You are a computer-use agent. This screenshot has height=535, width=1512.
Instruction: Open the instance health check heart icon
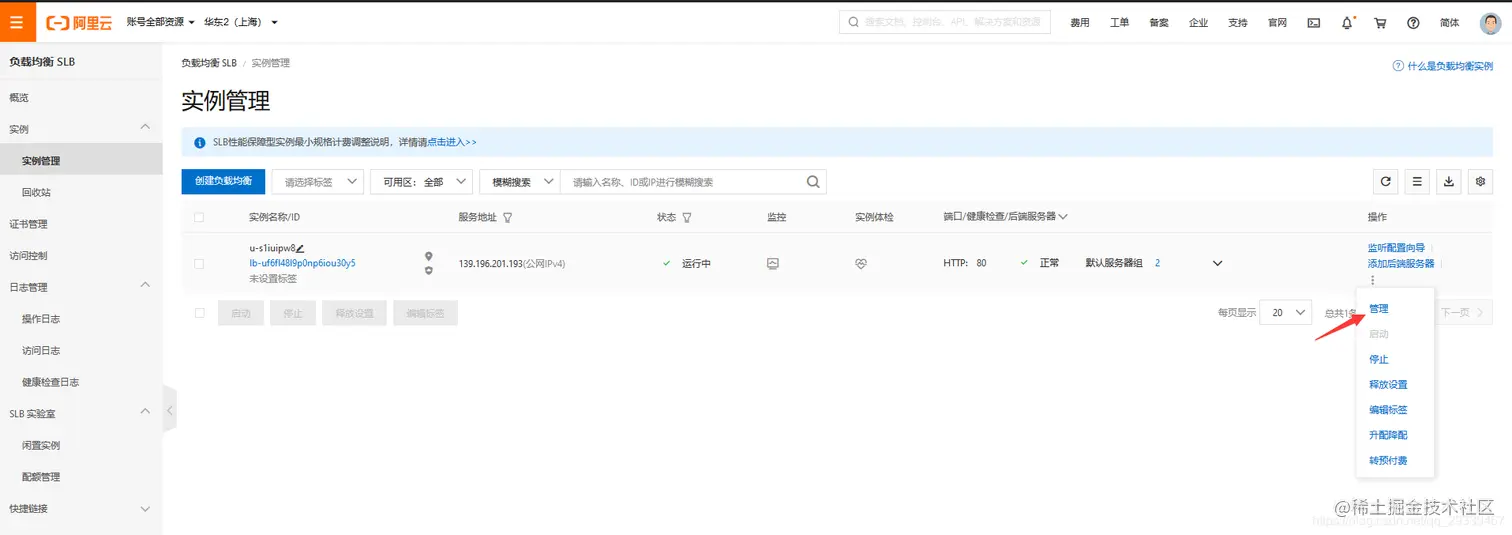coord(860,263)
